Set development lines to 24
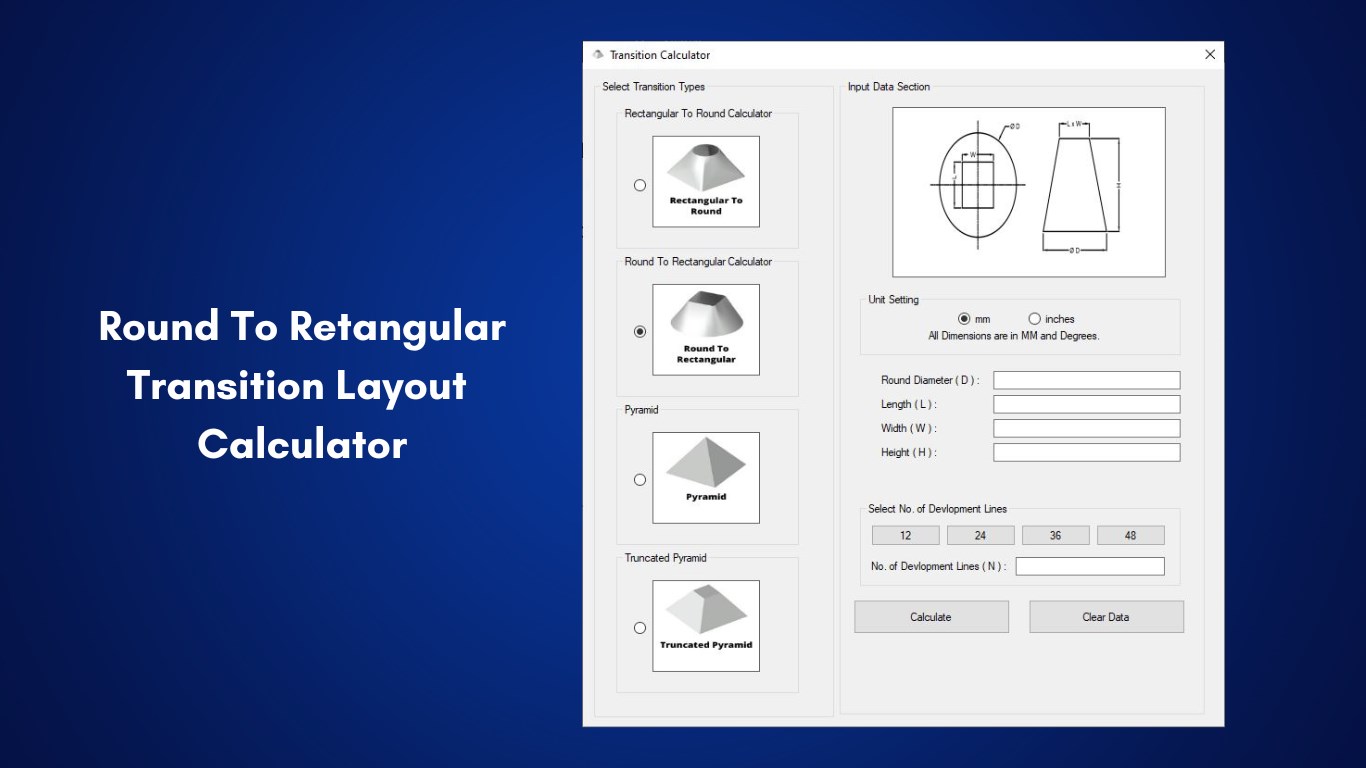 click(x=981, y=536)
